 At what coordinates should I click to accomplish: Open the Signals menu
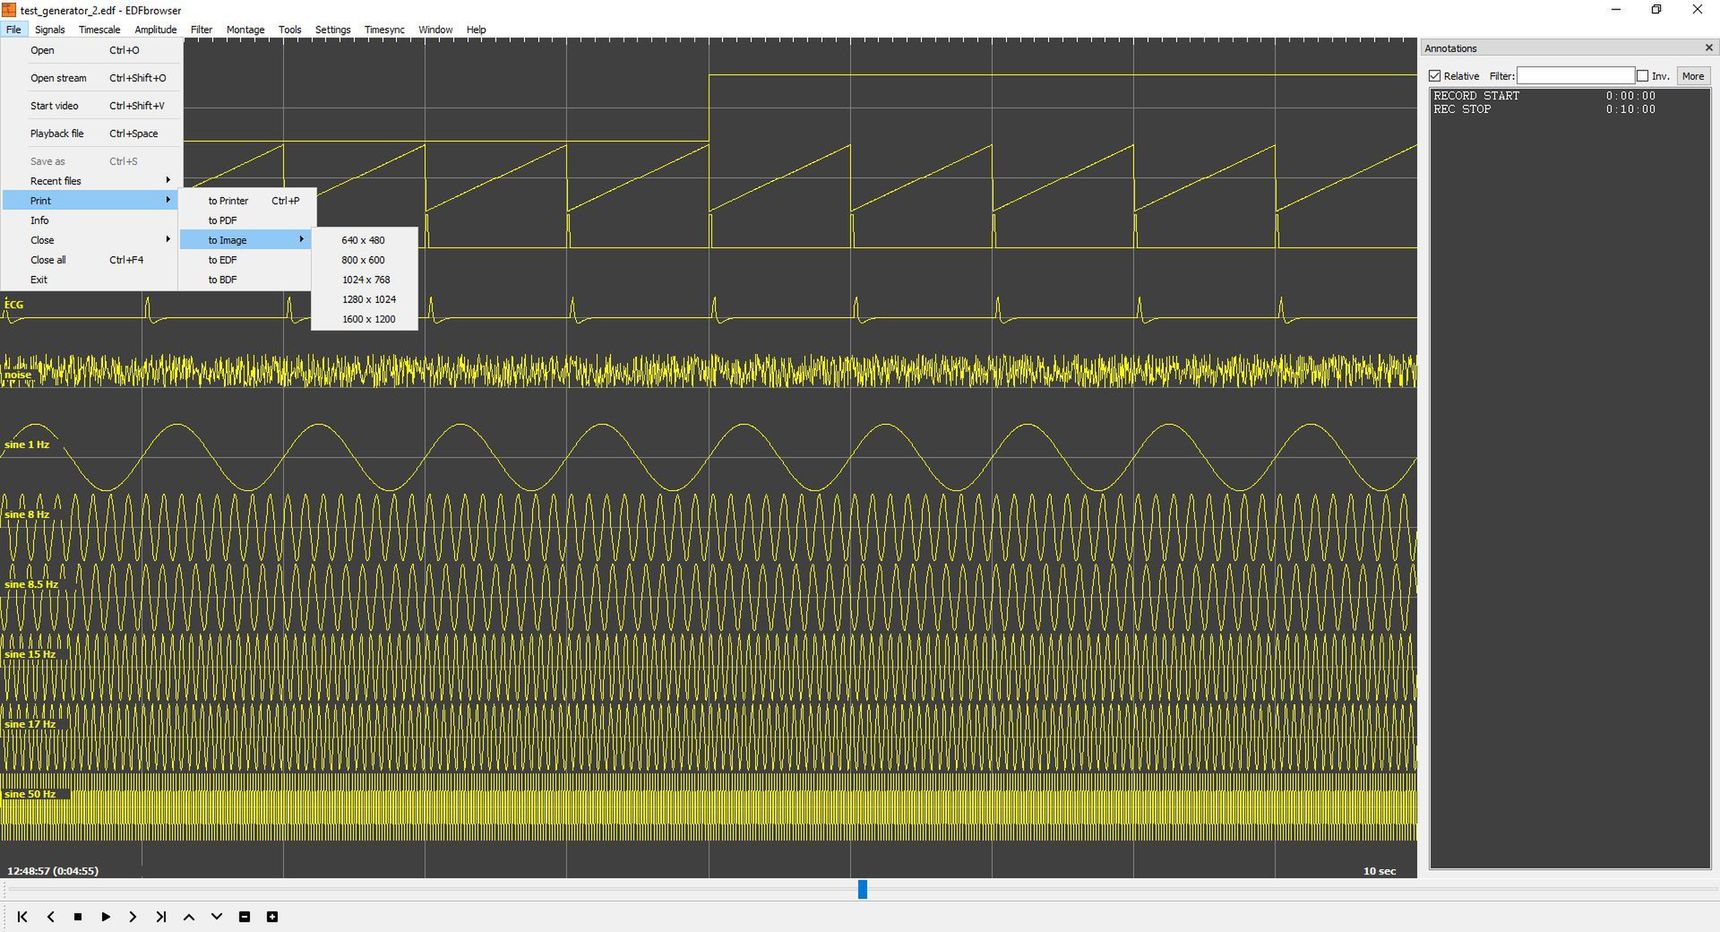tap(49, 30)
